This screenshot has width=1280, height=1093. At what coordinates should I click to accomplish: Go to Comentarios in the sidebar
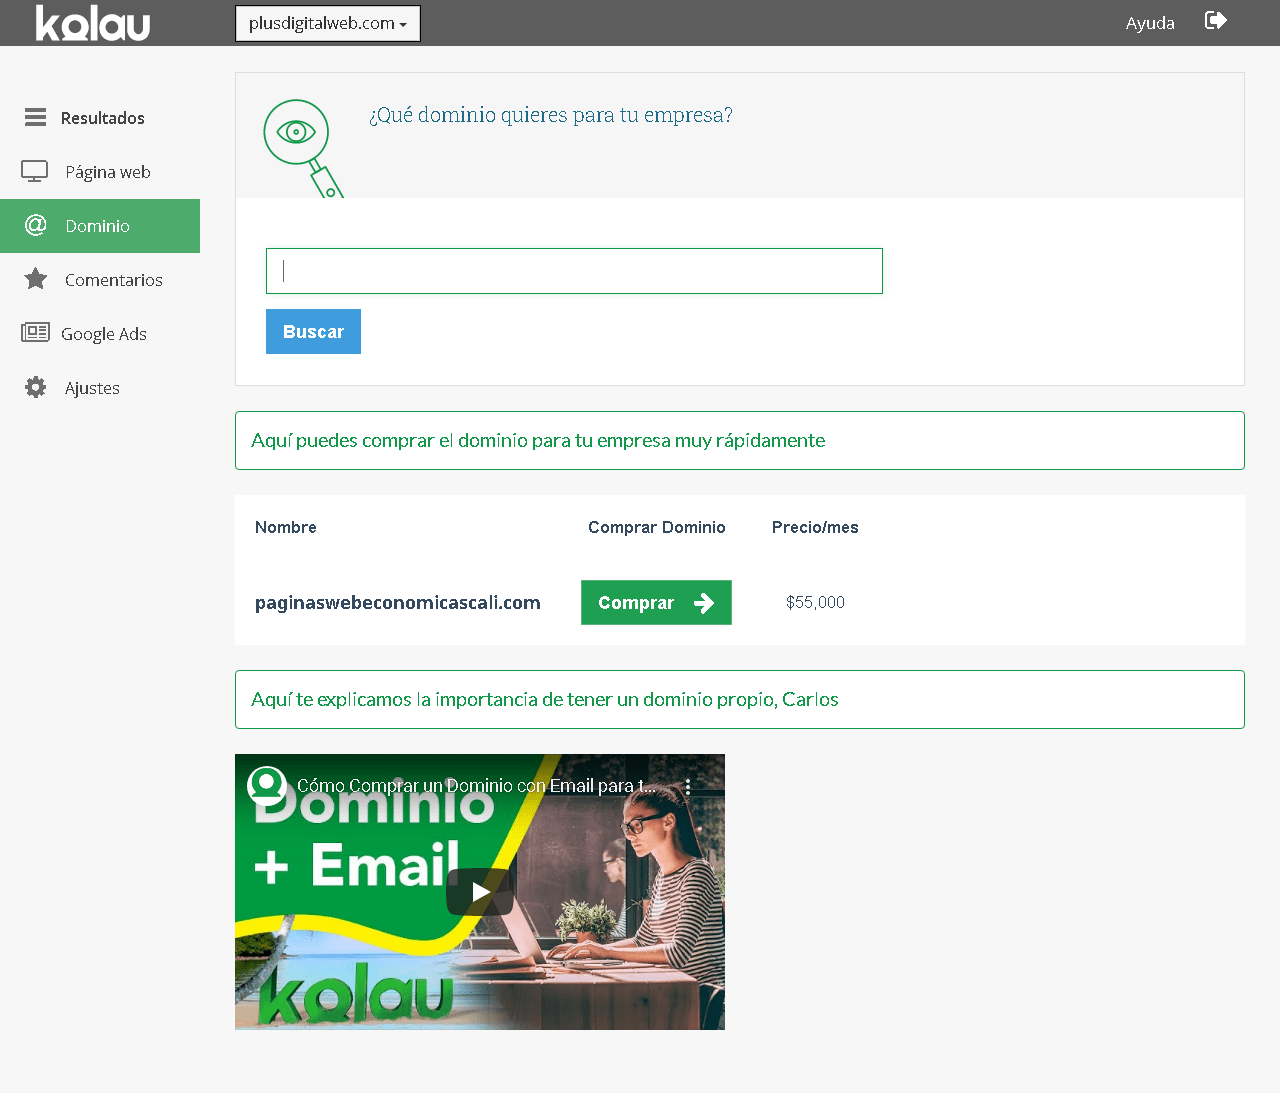coord(113,280)
